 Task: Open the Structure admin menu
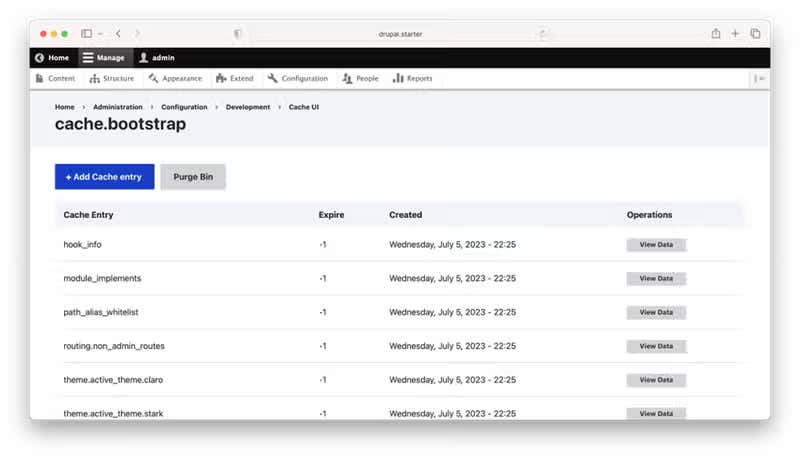point(111,78)
